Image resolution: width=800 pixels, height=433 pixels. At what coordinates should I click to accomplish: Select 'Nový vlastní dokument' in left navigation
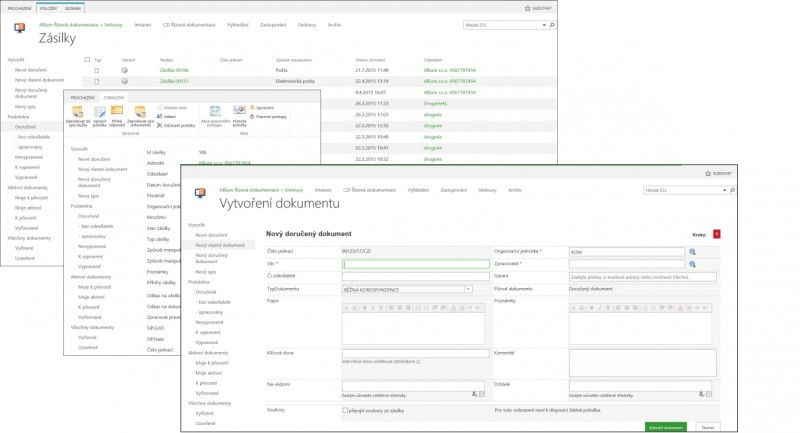pyautogui.click(x=219, y=245)
